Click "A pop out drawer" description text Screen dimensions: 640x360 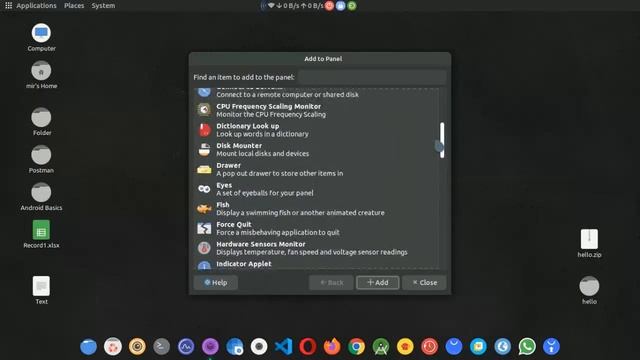click(280, 173)
